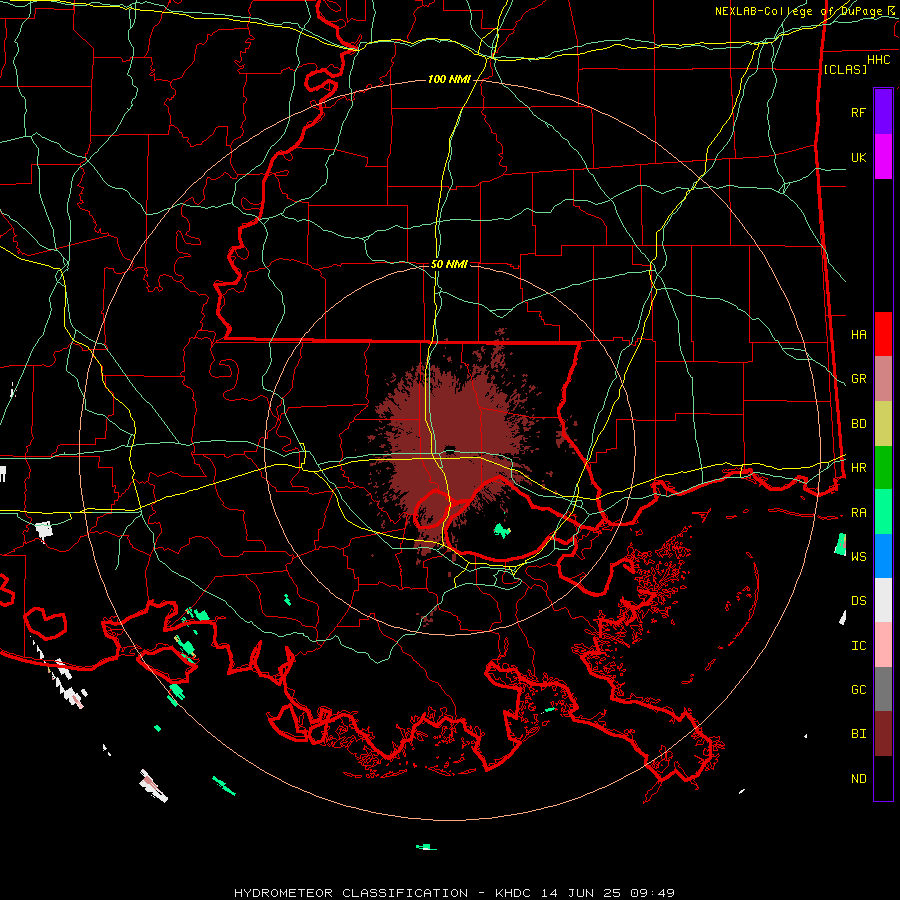
Task: Click the BI legend label
Action: (858, 734)
